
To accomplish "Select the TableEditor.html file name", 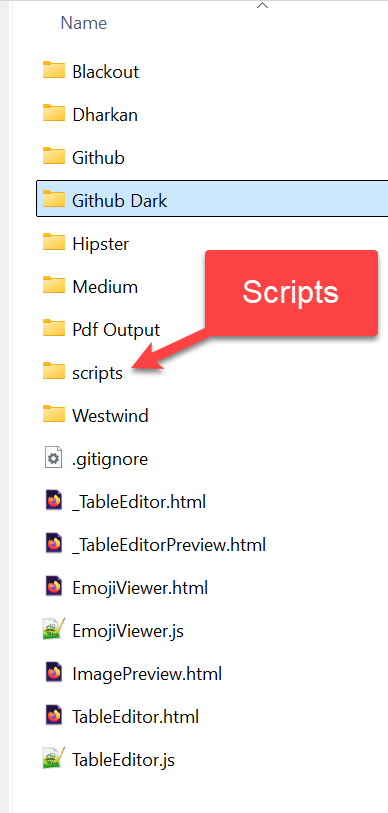I will (x=136, y=717).
